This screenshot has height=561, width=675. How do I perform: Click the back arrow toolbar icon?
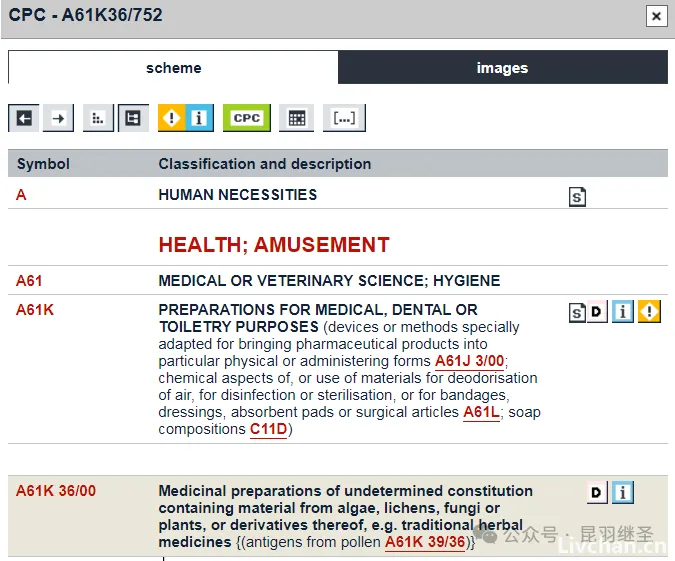tap(24, 118)
